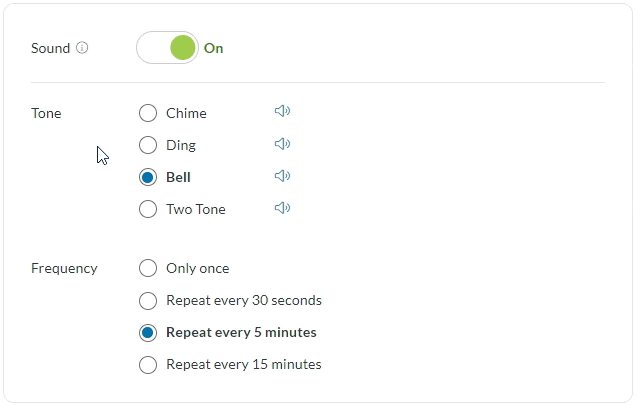
Task: Click the selected Bell radio button
Action: [x=148, y=177]
